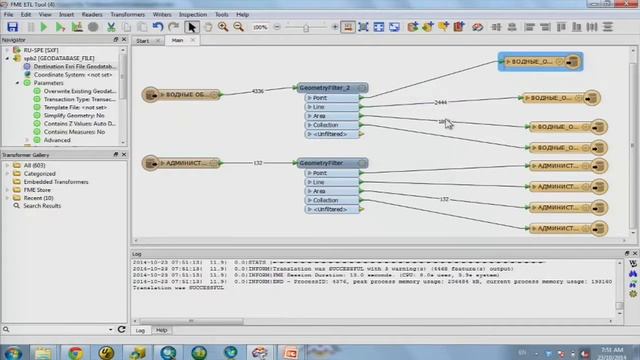Click the Add Transformer toolbar icon
Screen dimensions: 640x360
(x=443, y=27)
